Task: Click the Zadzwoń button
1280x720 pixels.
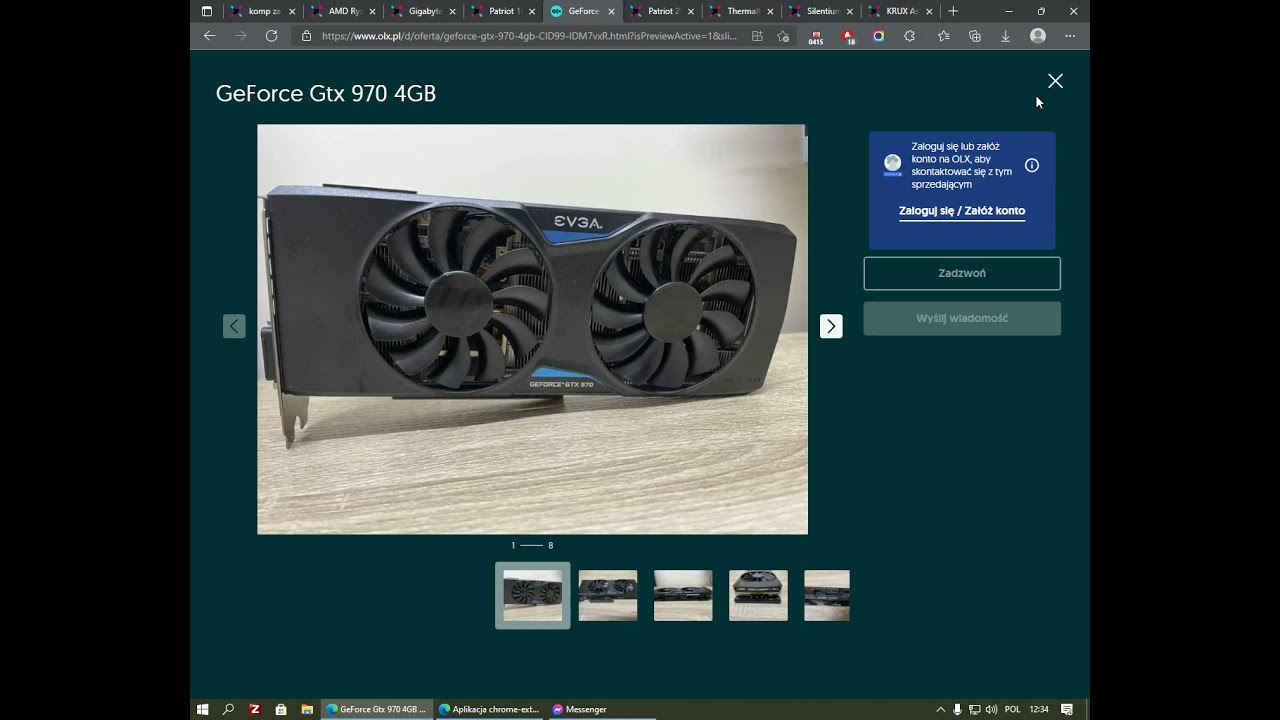Action: click(x=962, y=273)
